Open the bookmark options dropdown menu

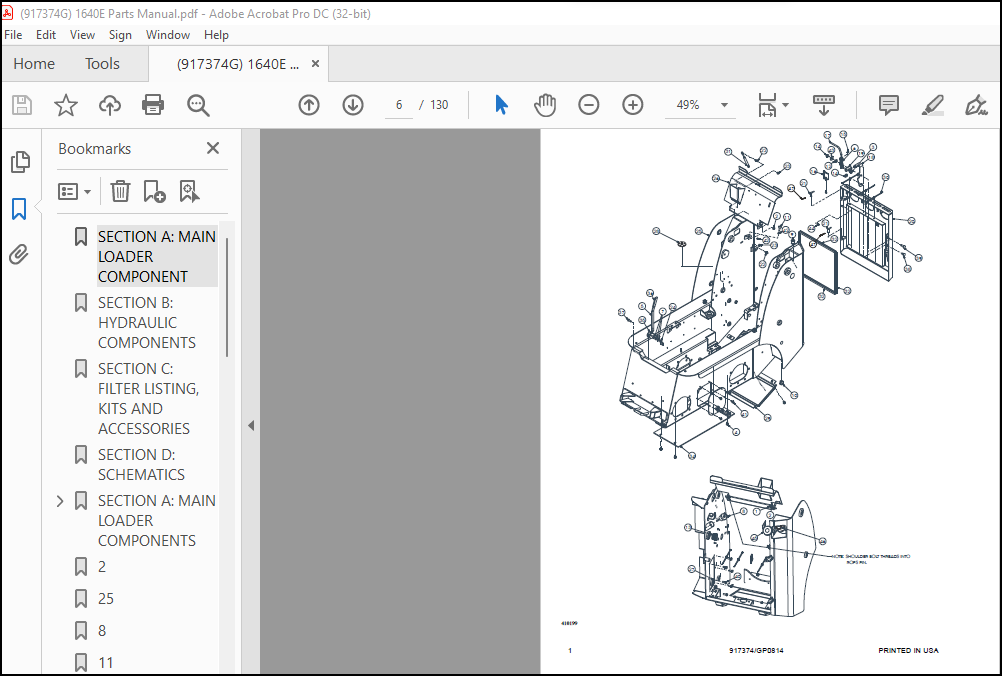click(75, 191)
